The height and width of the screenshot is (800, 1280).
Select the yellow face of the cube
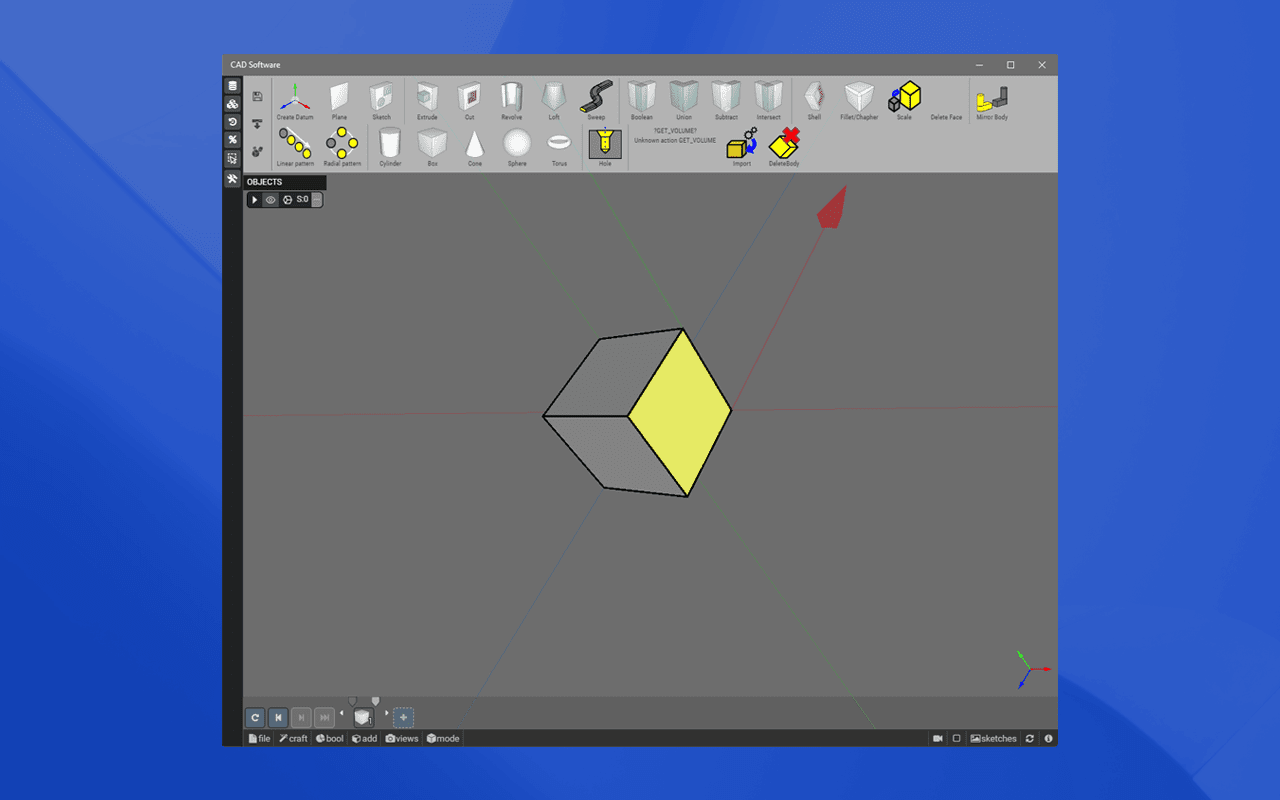coord(679,413)
